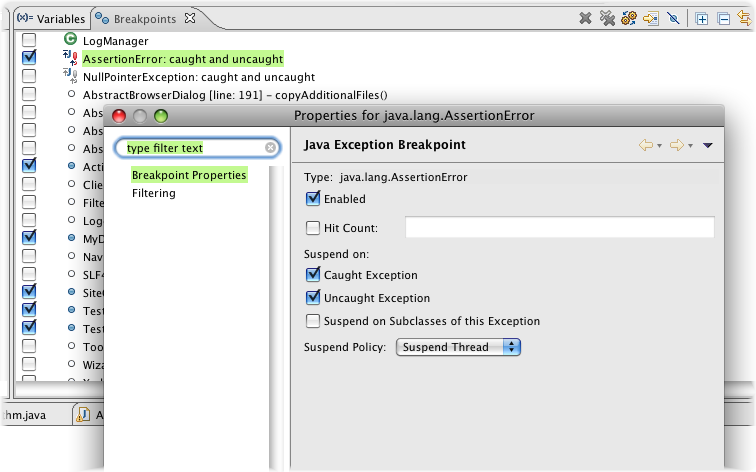Uncheck the Uncaught Exception option

tap(313, 297)
